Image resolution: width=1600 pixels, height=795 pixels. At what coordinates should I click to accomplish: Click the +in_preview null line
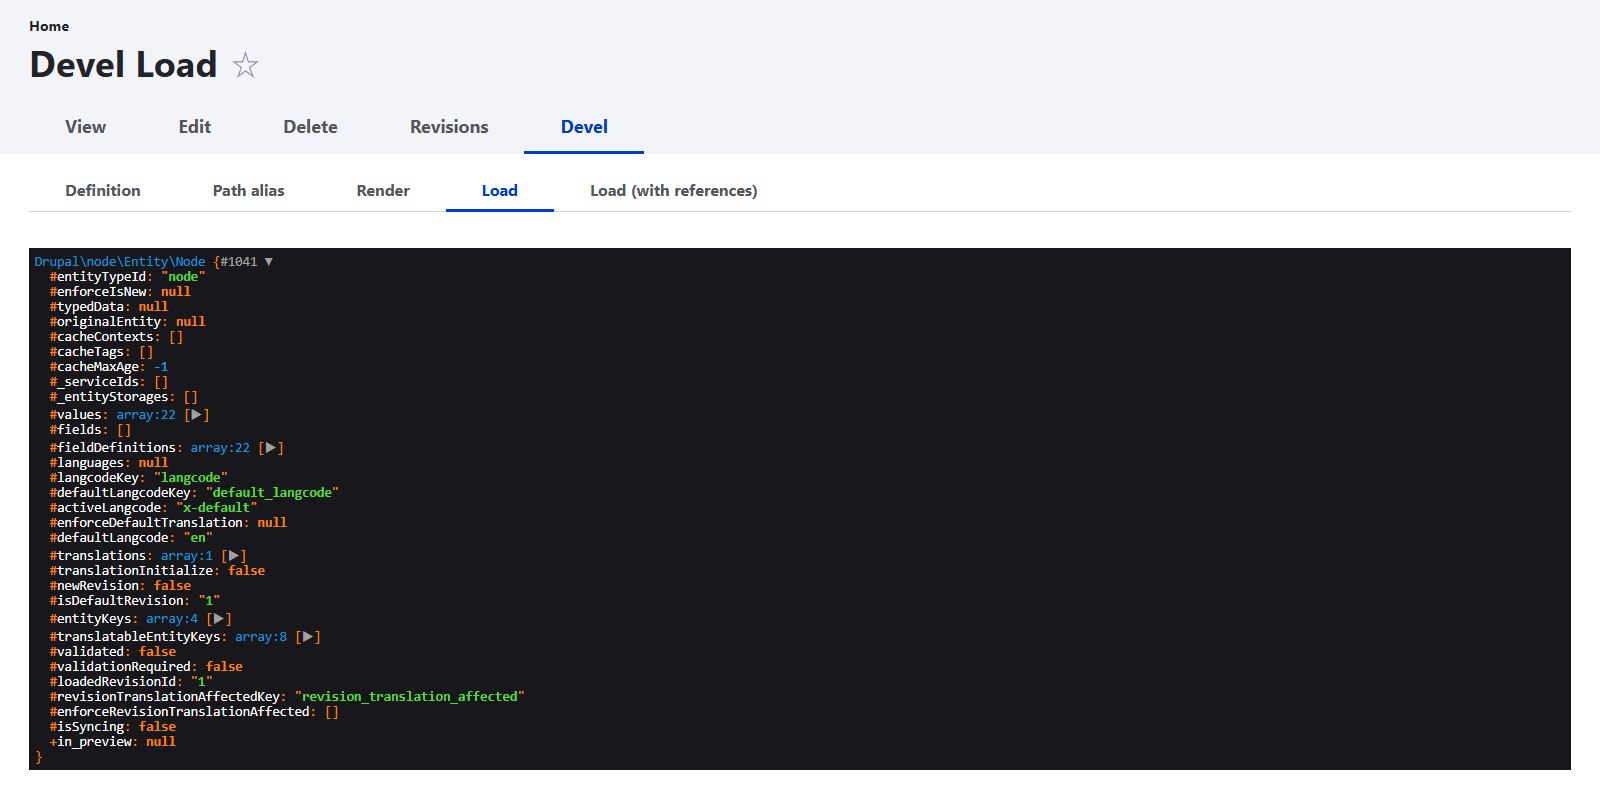tap(113, 742)
